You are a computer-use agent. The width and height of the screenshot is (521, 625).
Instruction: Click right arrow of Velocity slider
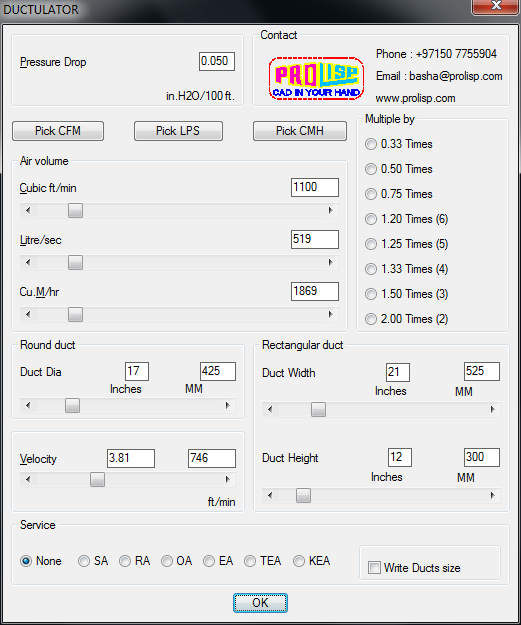[x=228, y=480]
